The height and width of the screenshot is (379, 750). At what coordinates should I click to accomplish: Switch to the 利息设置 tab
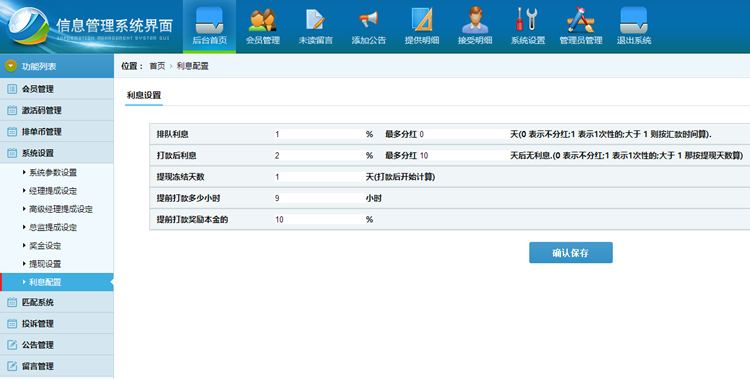pyautogui.click(x=143, y=95)
